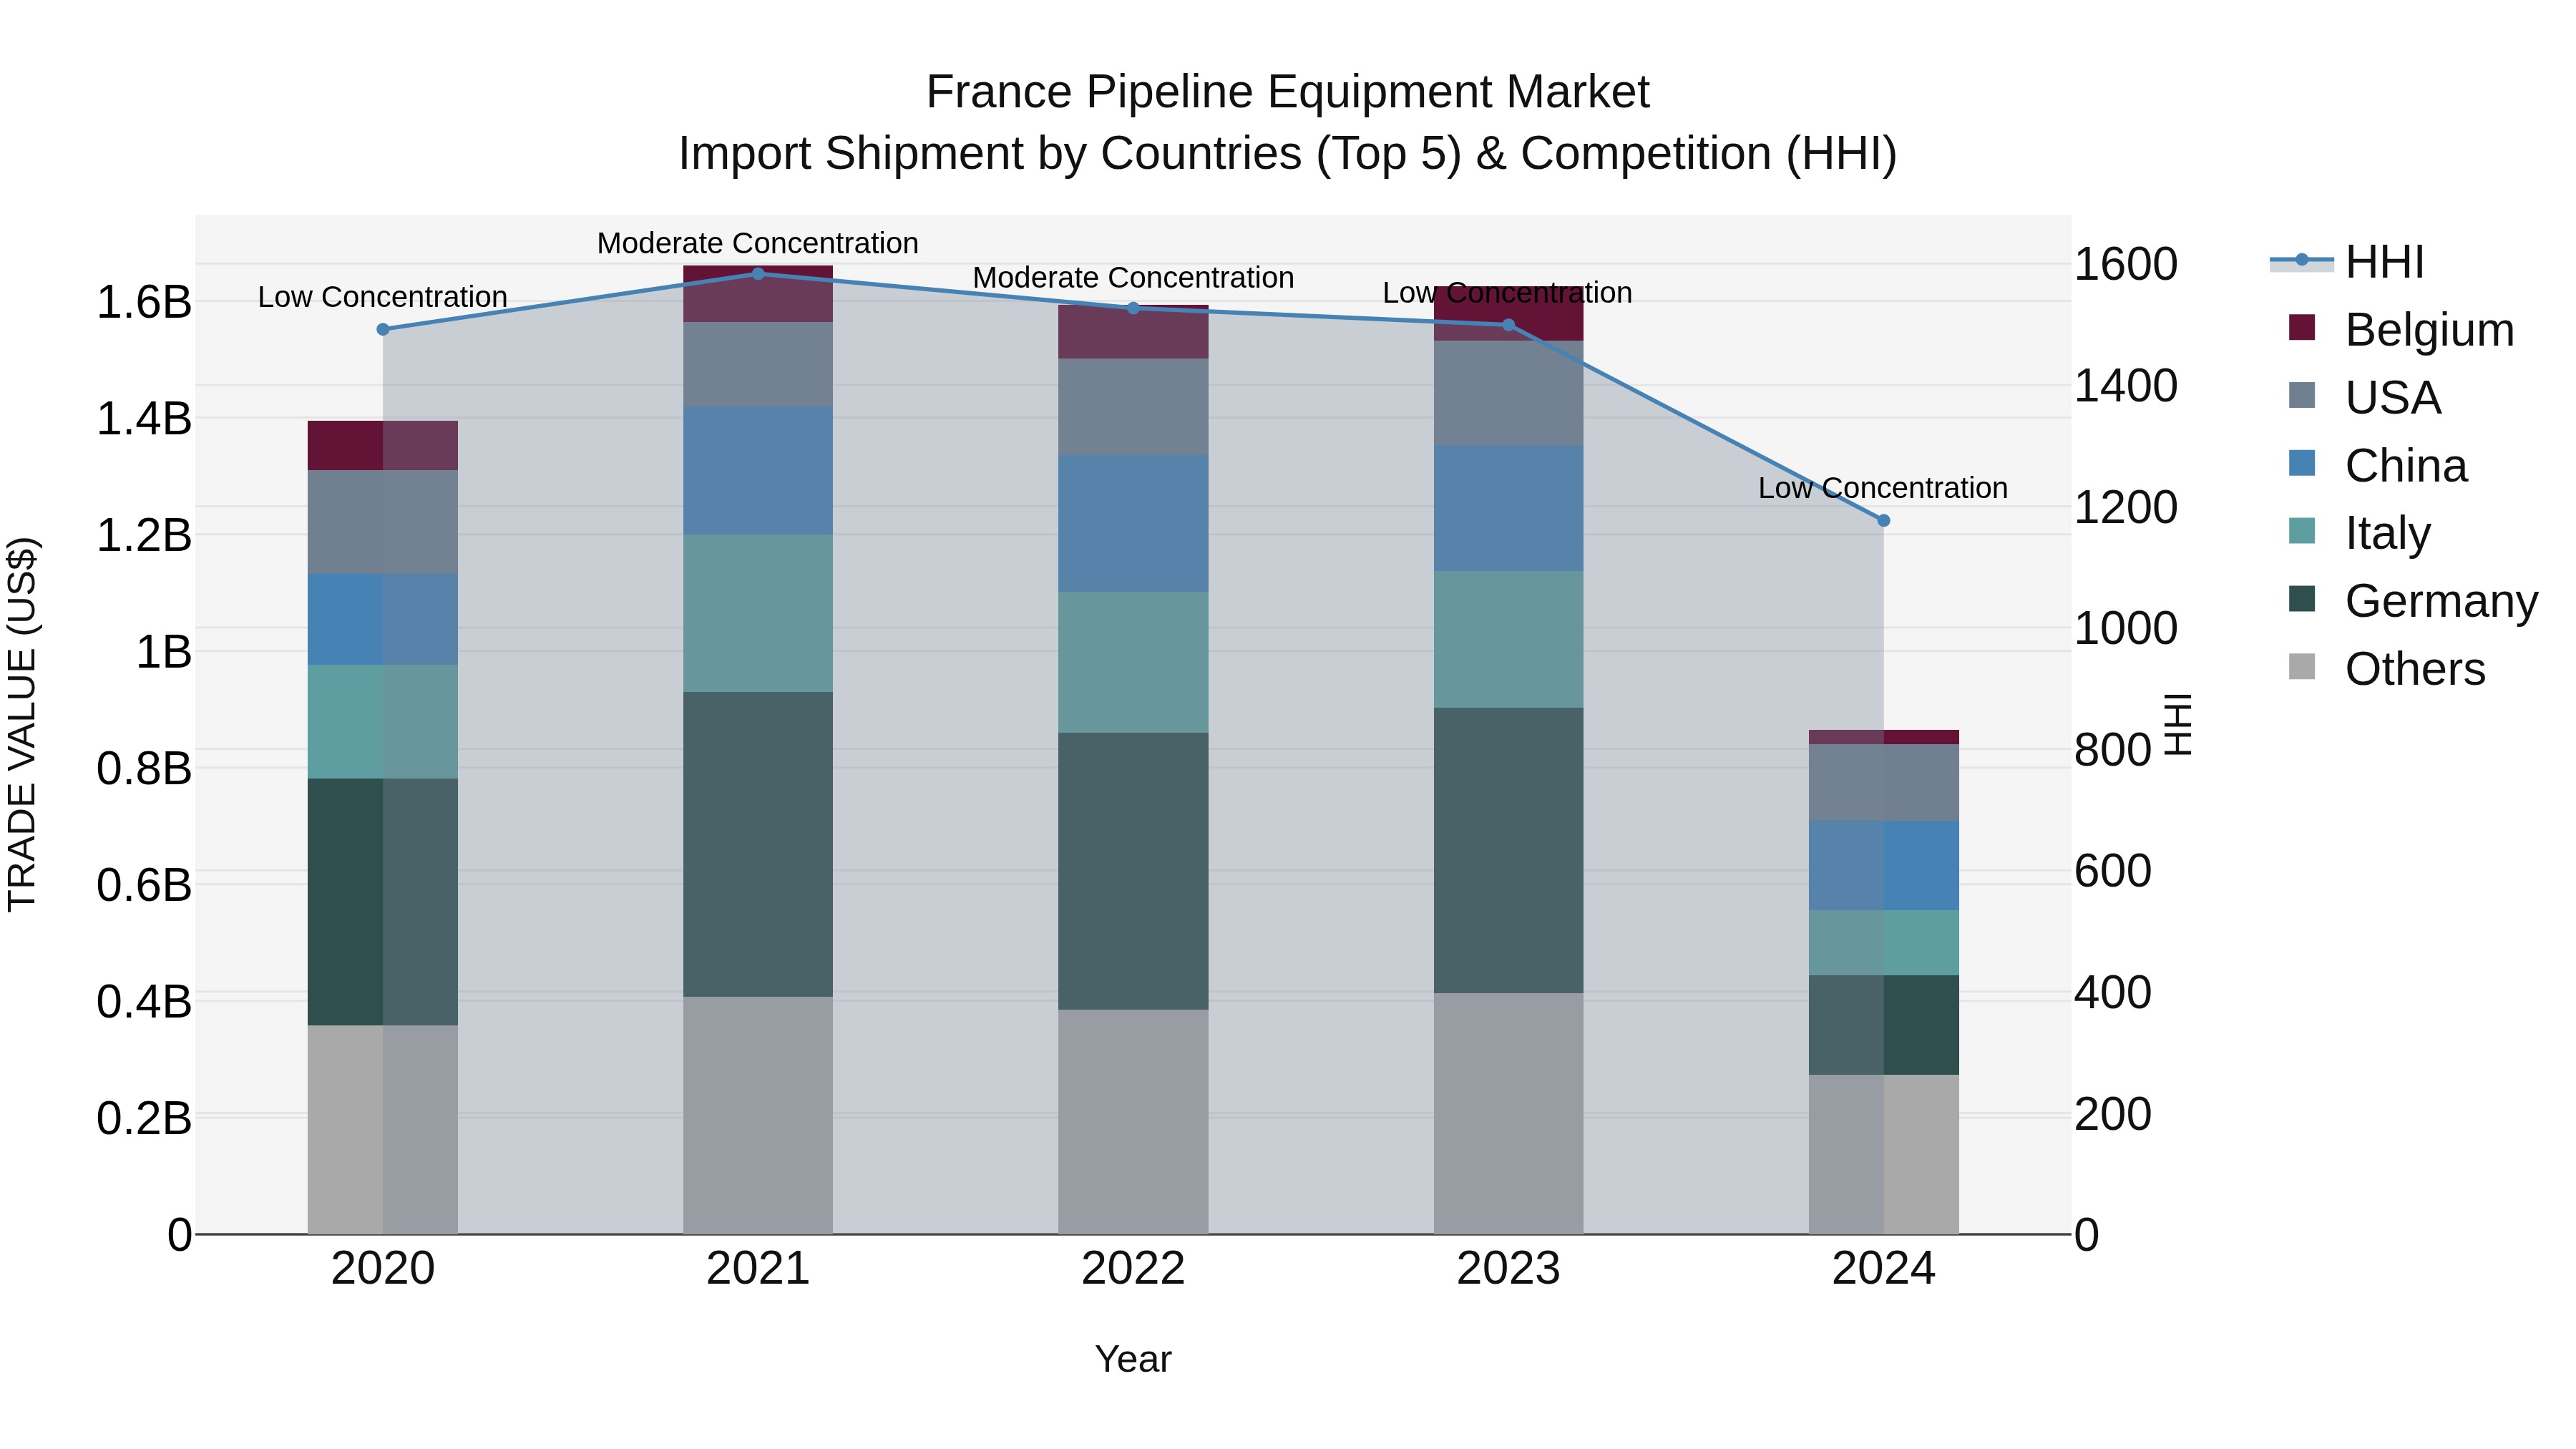Click 'Low Concentration' label above 2020
This screenshot has width=2576, height=1449.
(383, 297)
